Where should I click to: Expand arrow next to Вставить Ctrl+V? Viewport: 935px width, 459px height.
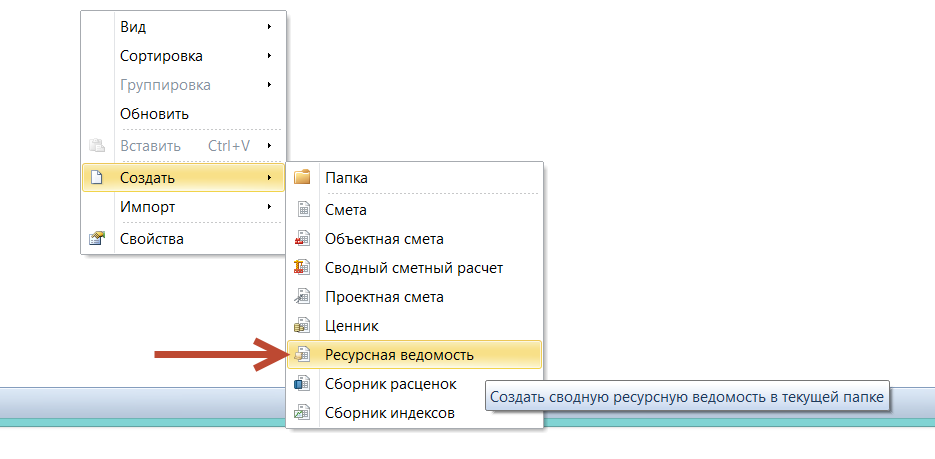[270, 145]
